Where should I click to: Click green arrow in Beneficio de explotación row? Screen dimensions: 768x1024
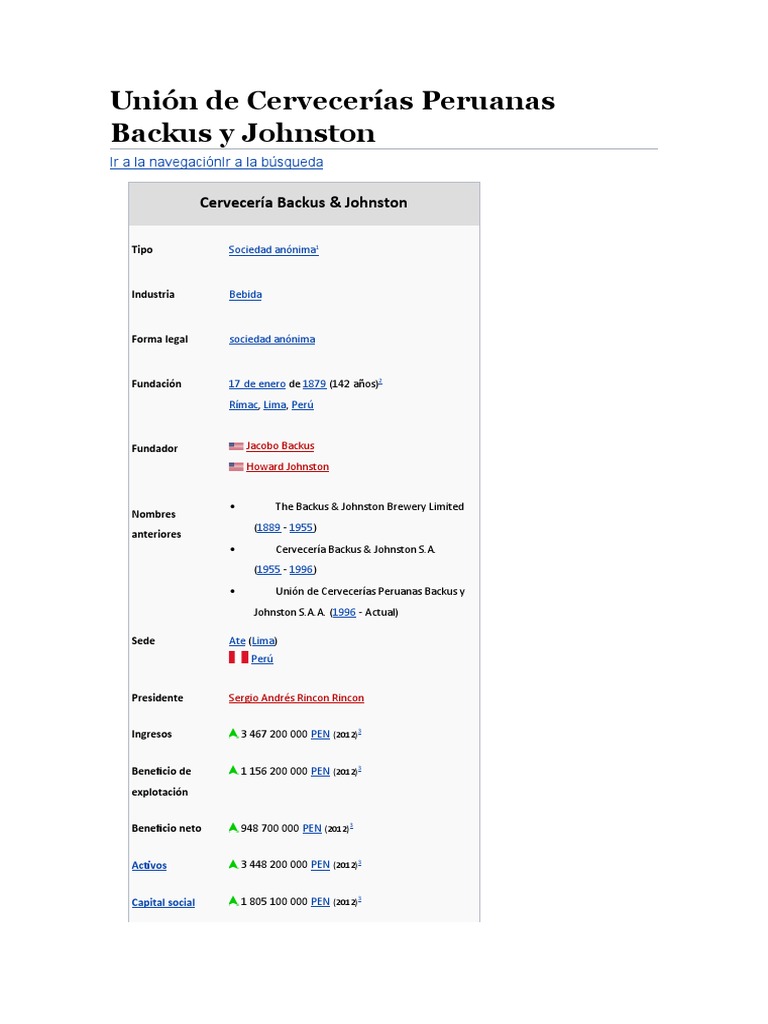coord(233,771)
